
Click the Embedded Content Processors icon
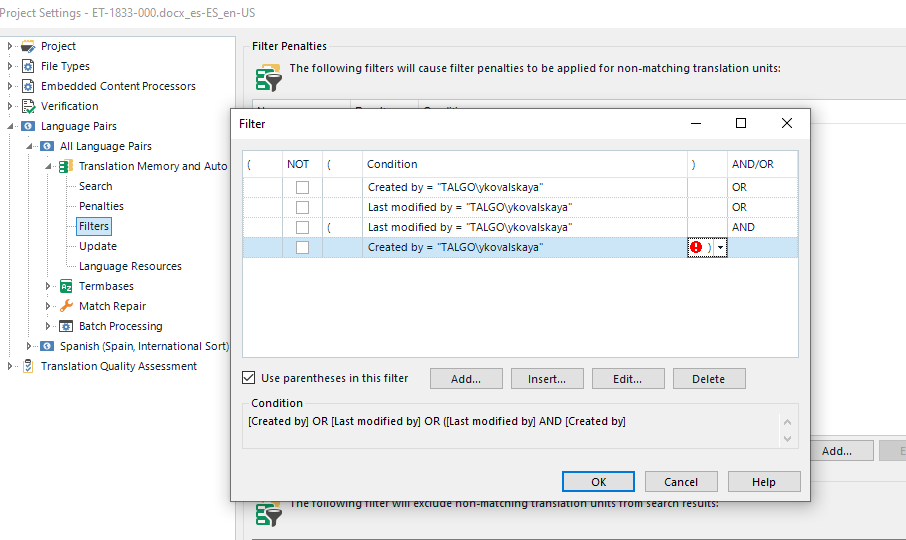28,86
